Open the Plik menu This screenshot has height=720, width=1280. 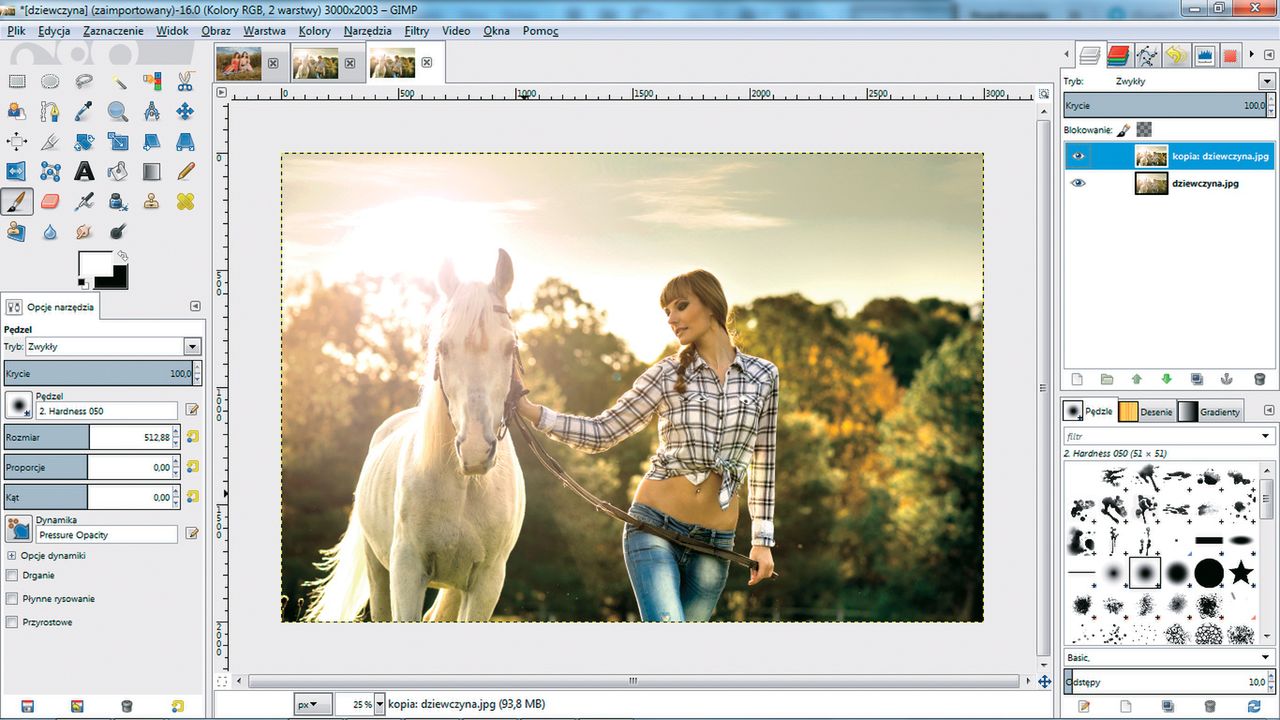pos(16,31)
